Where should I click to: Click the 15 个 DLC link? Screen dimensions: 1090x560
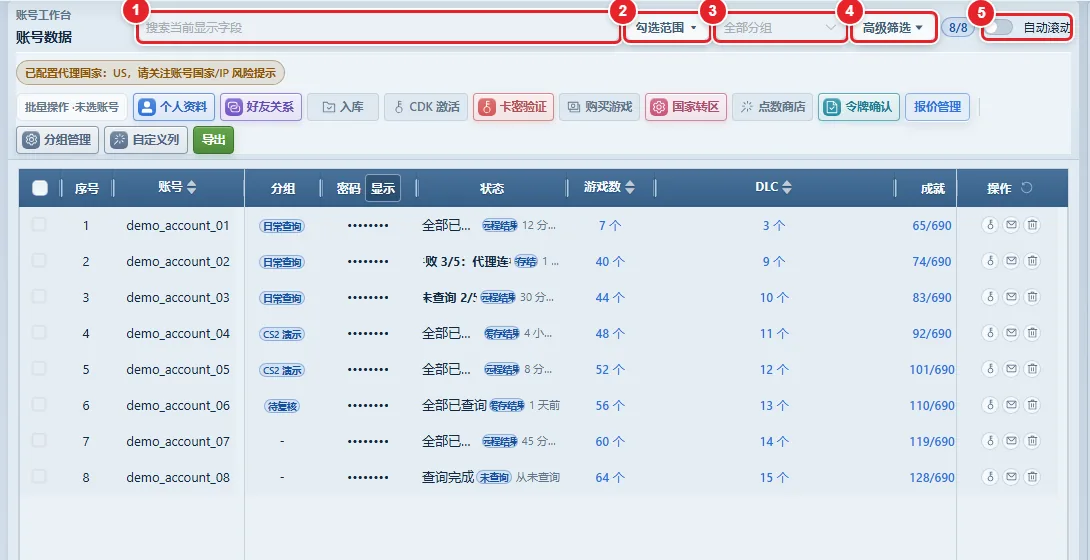pyautogui.click(x=774, y=477)
